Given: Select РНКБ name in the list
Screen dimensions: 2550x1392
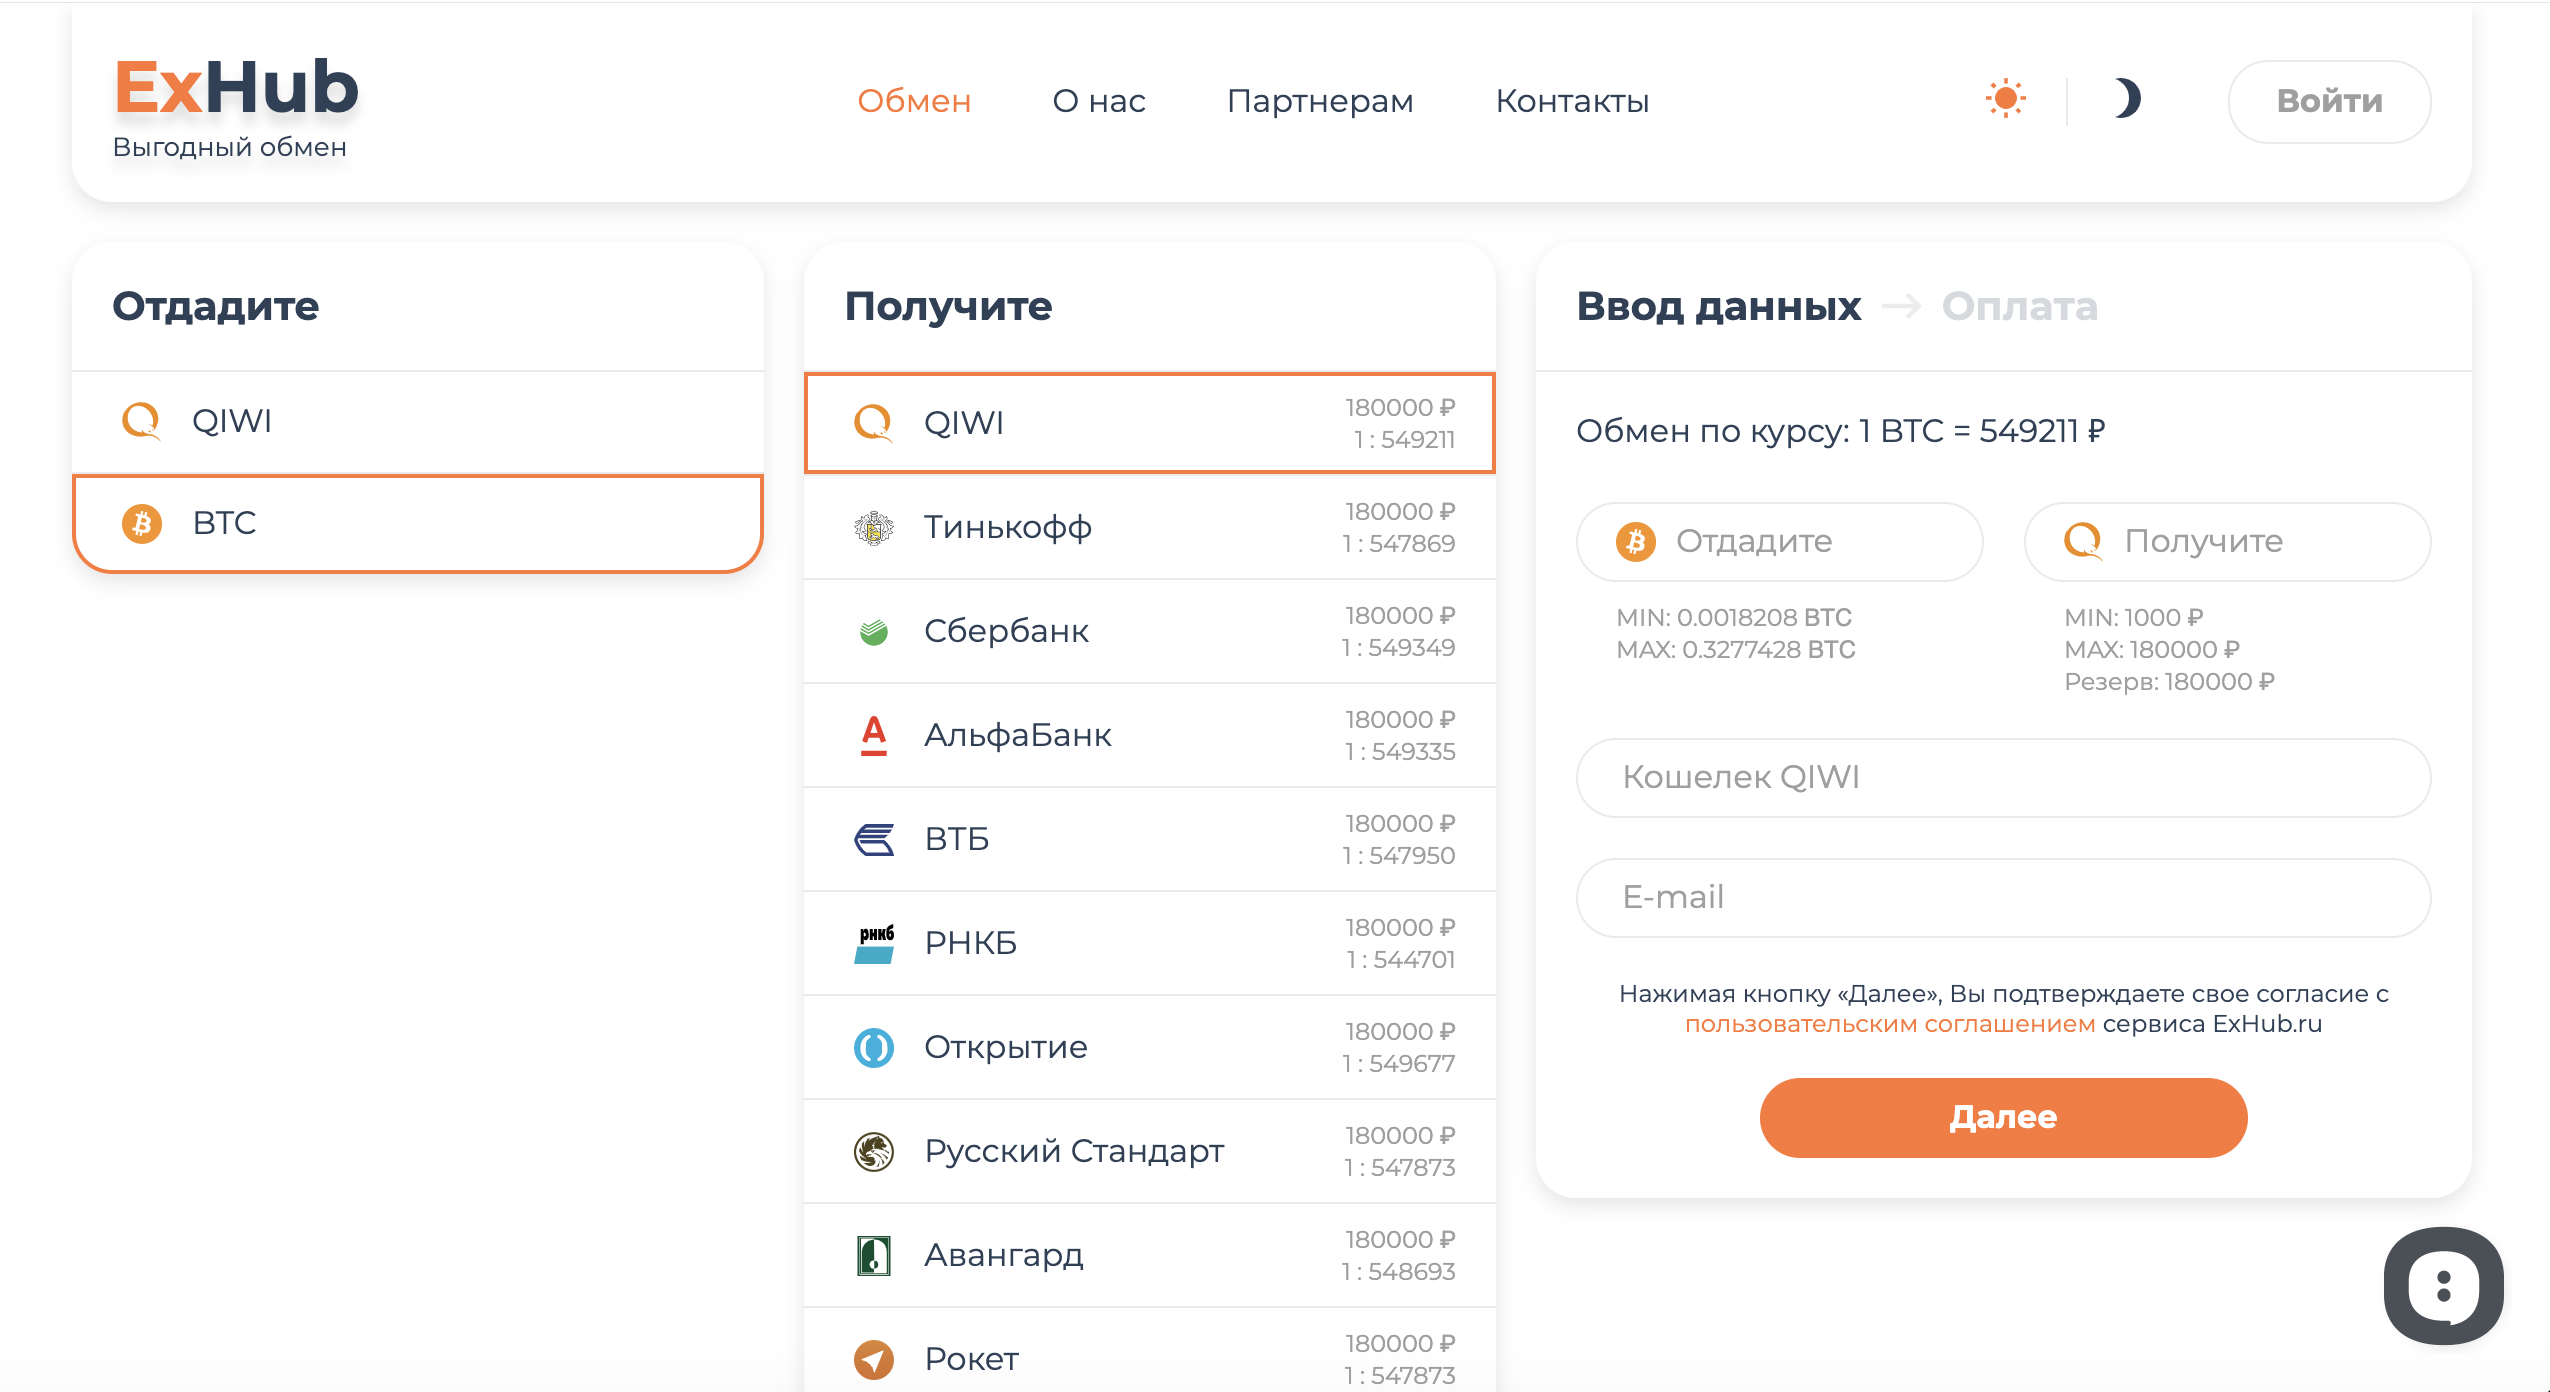Looking at the screenshot, I should coord(970,943).
